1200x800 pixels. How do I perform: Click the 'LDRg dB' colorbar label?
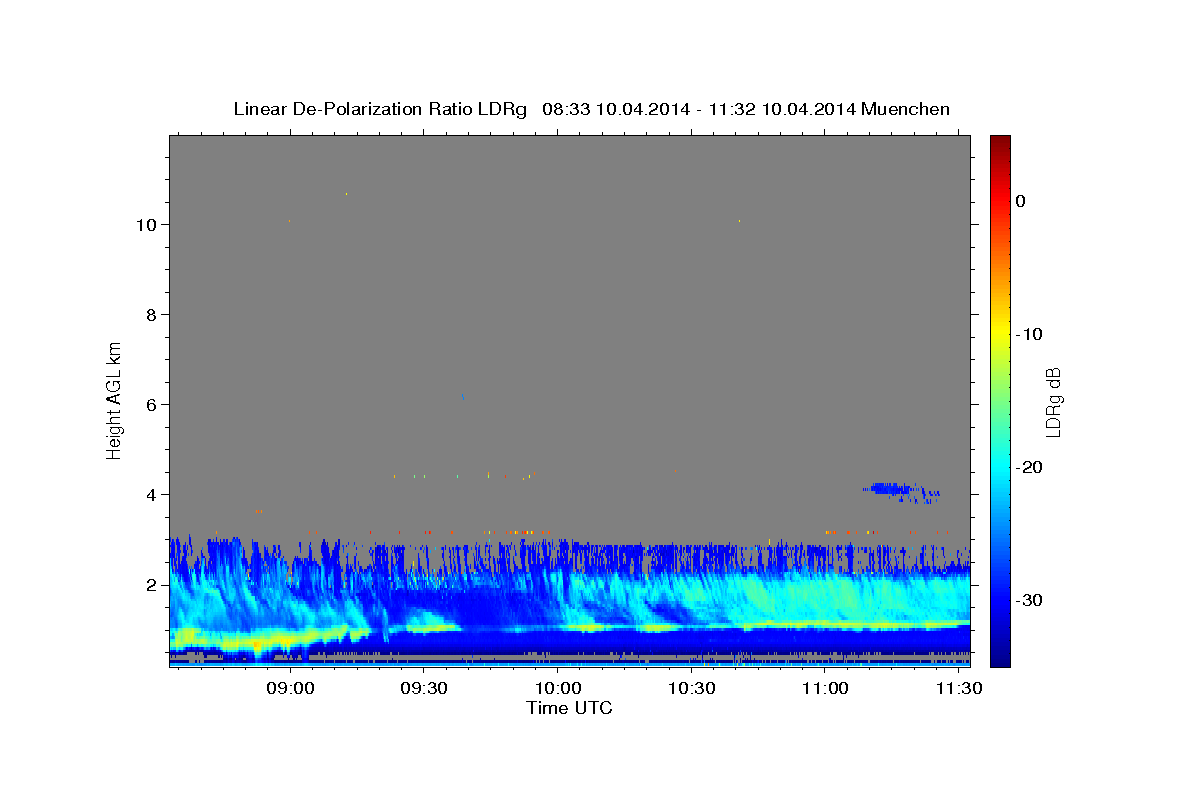[1052, 401]
